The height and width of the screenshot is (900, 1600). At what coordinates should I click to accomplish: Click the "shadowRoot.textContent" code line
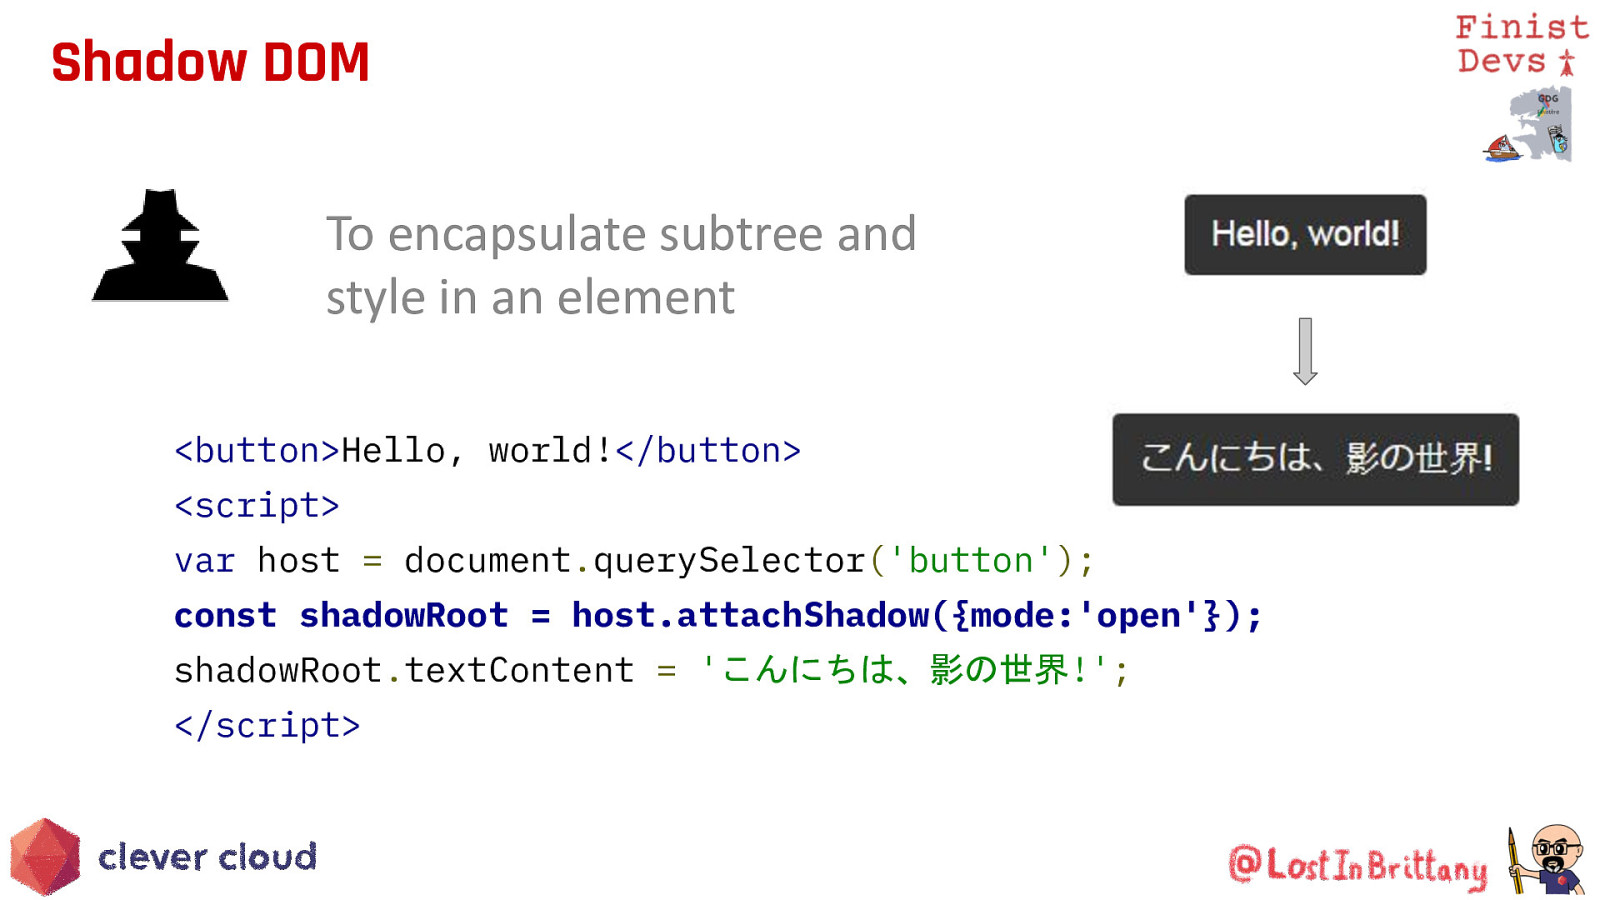pos(651,670)
